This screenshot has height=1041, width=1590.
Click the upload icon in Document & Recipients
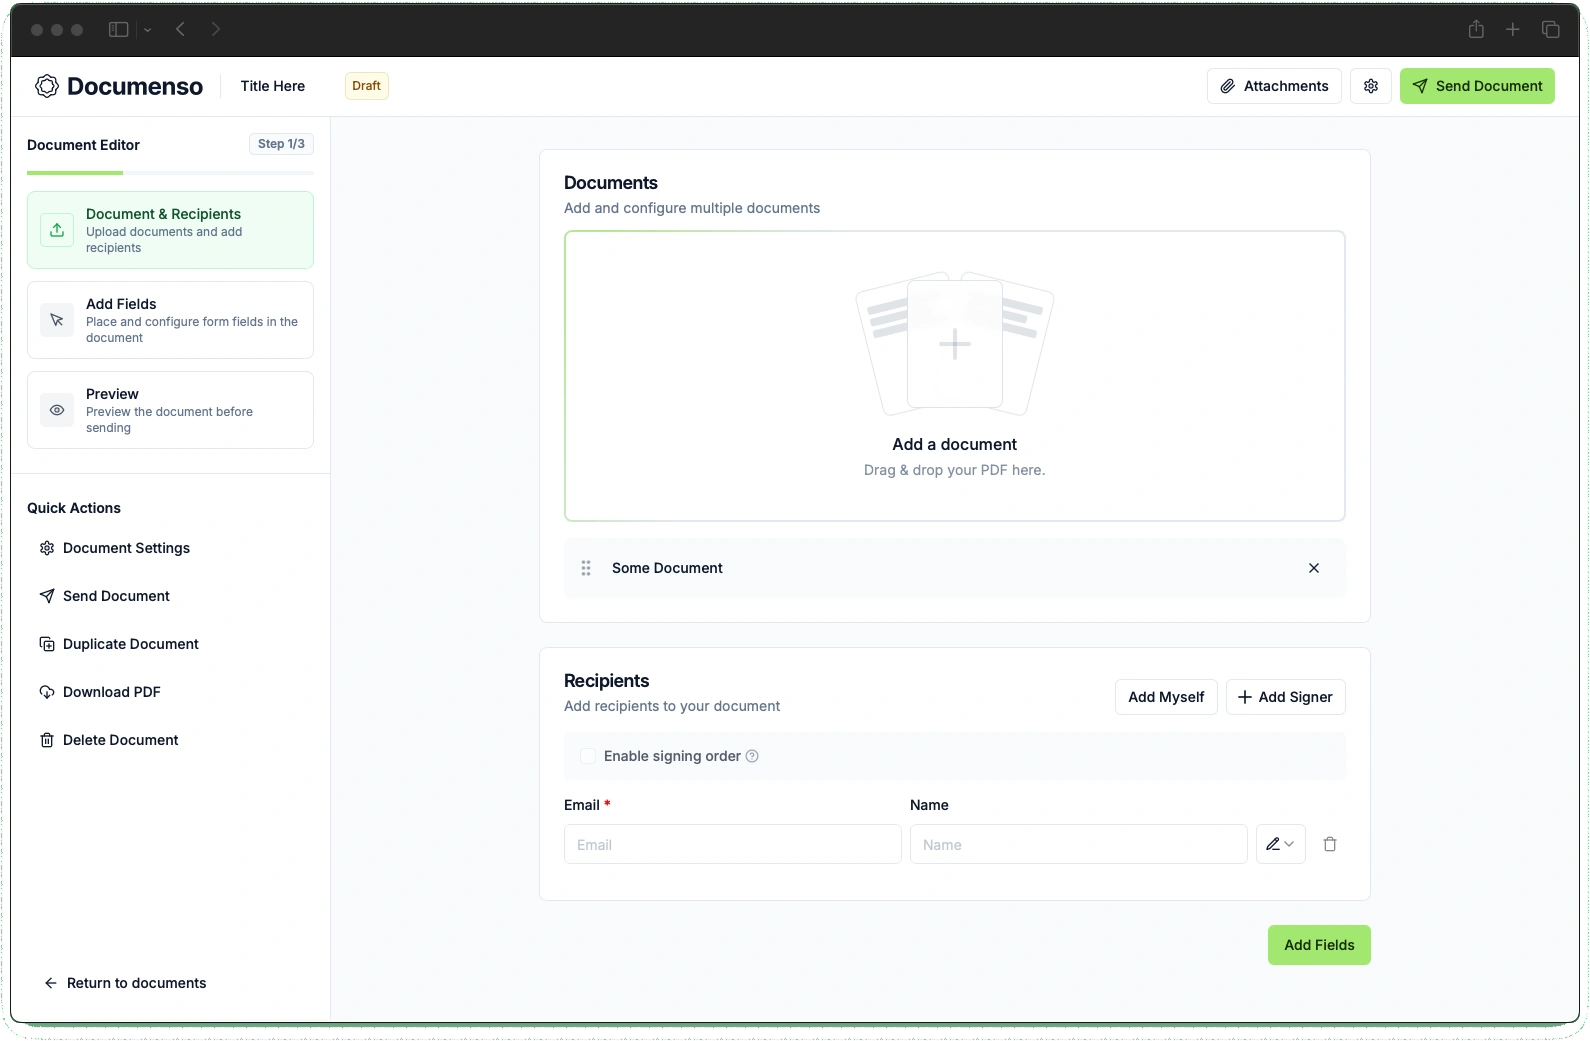point(57,230)
